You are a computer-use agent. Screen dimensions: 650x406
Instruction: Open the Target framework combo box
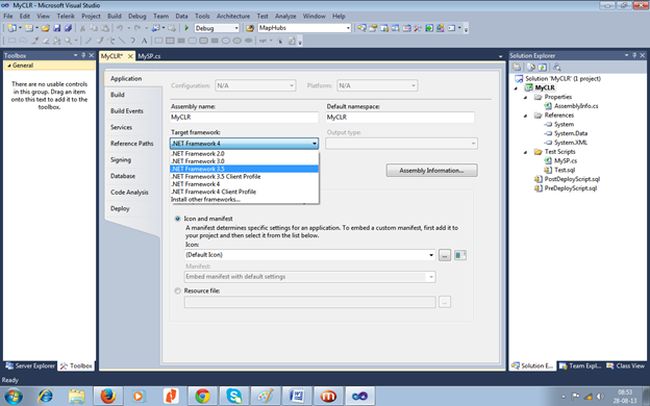pos(244,143)
